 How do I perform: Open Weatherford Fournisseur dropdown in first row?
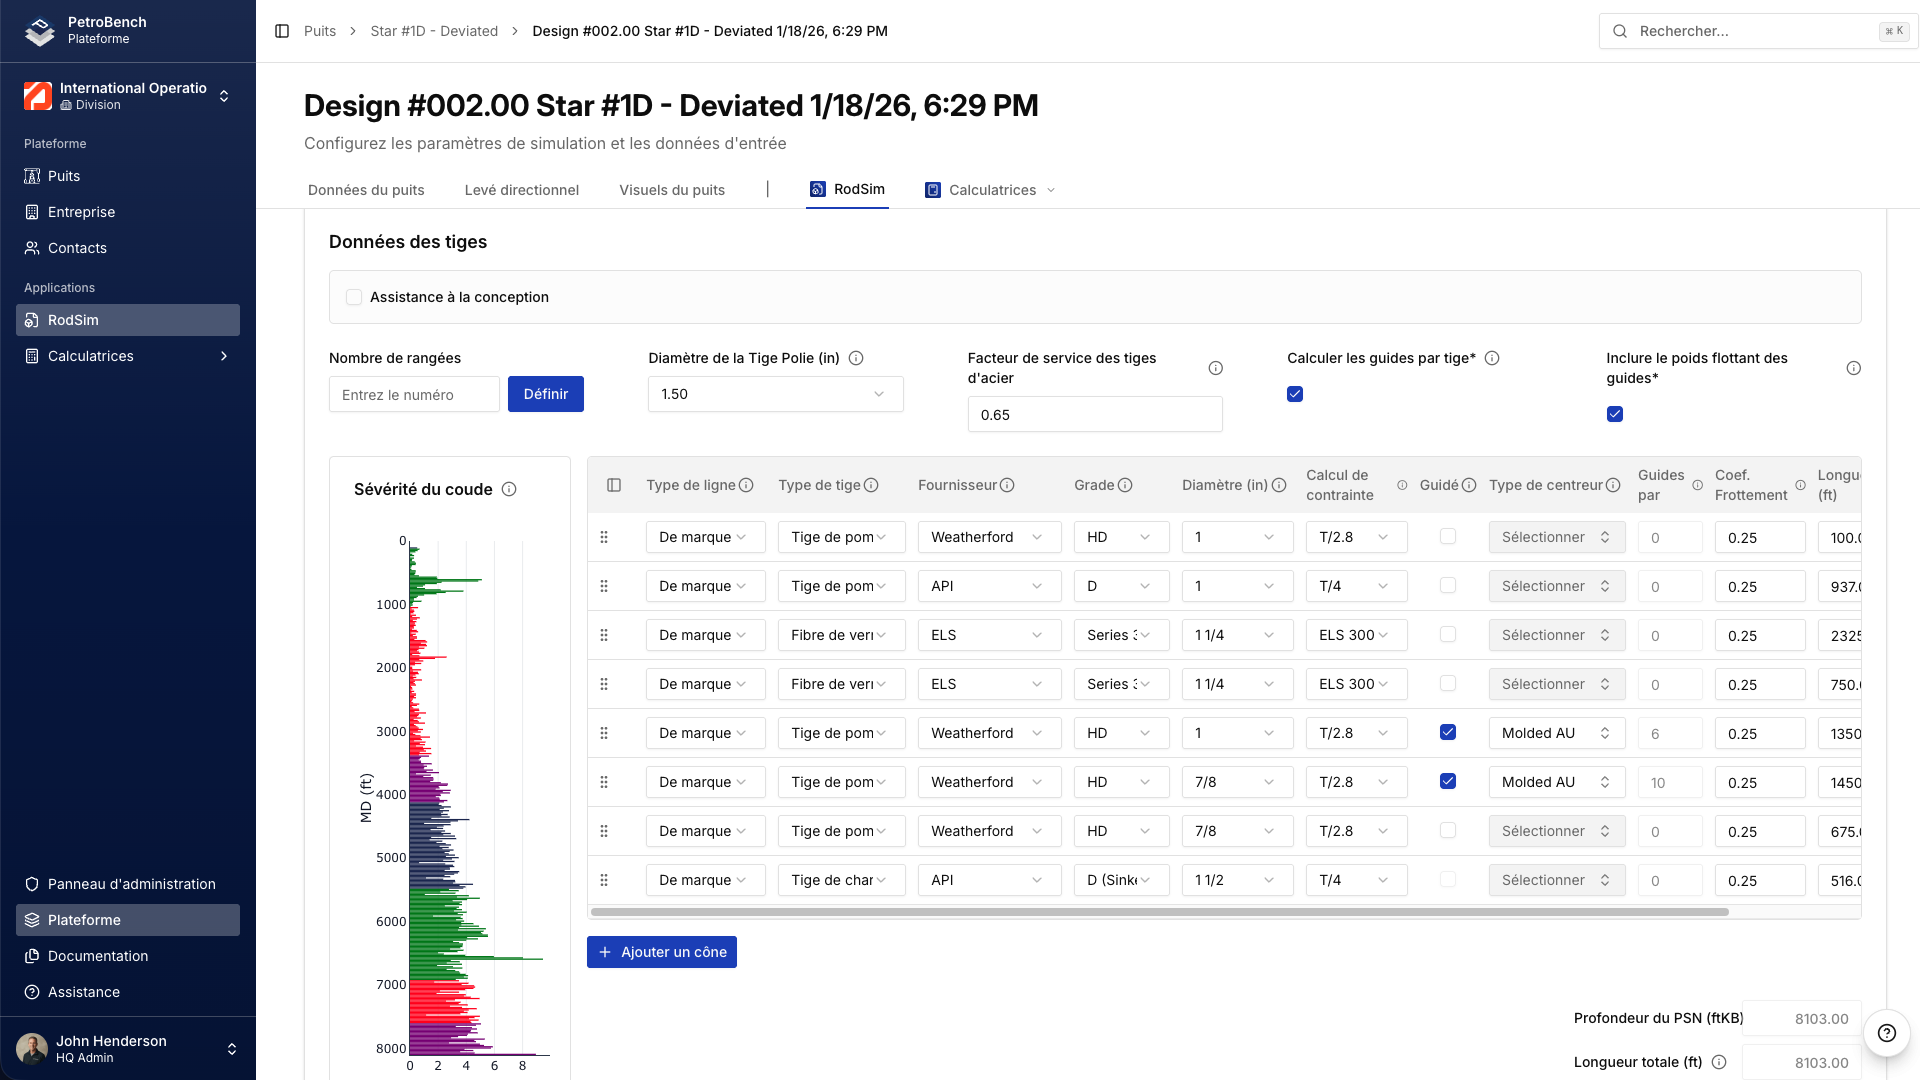point(988,537)
